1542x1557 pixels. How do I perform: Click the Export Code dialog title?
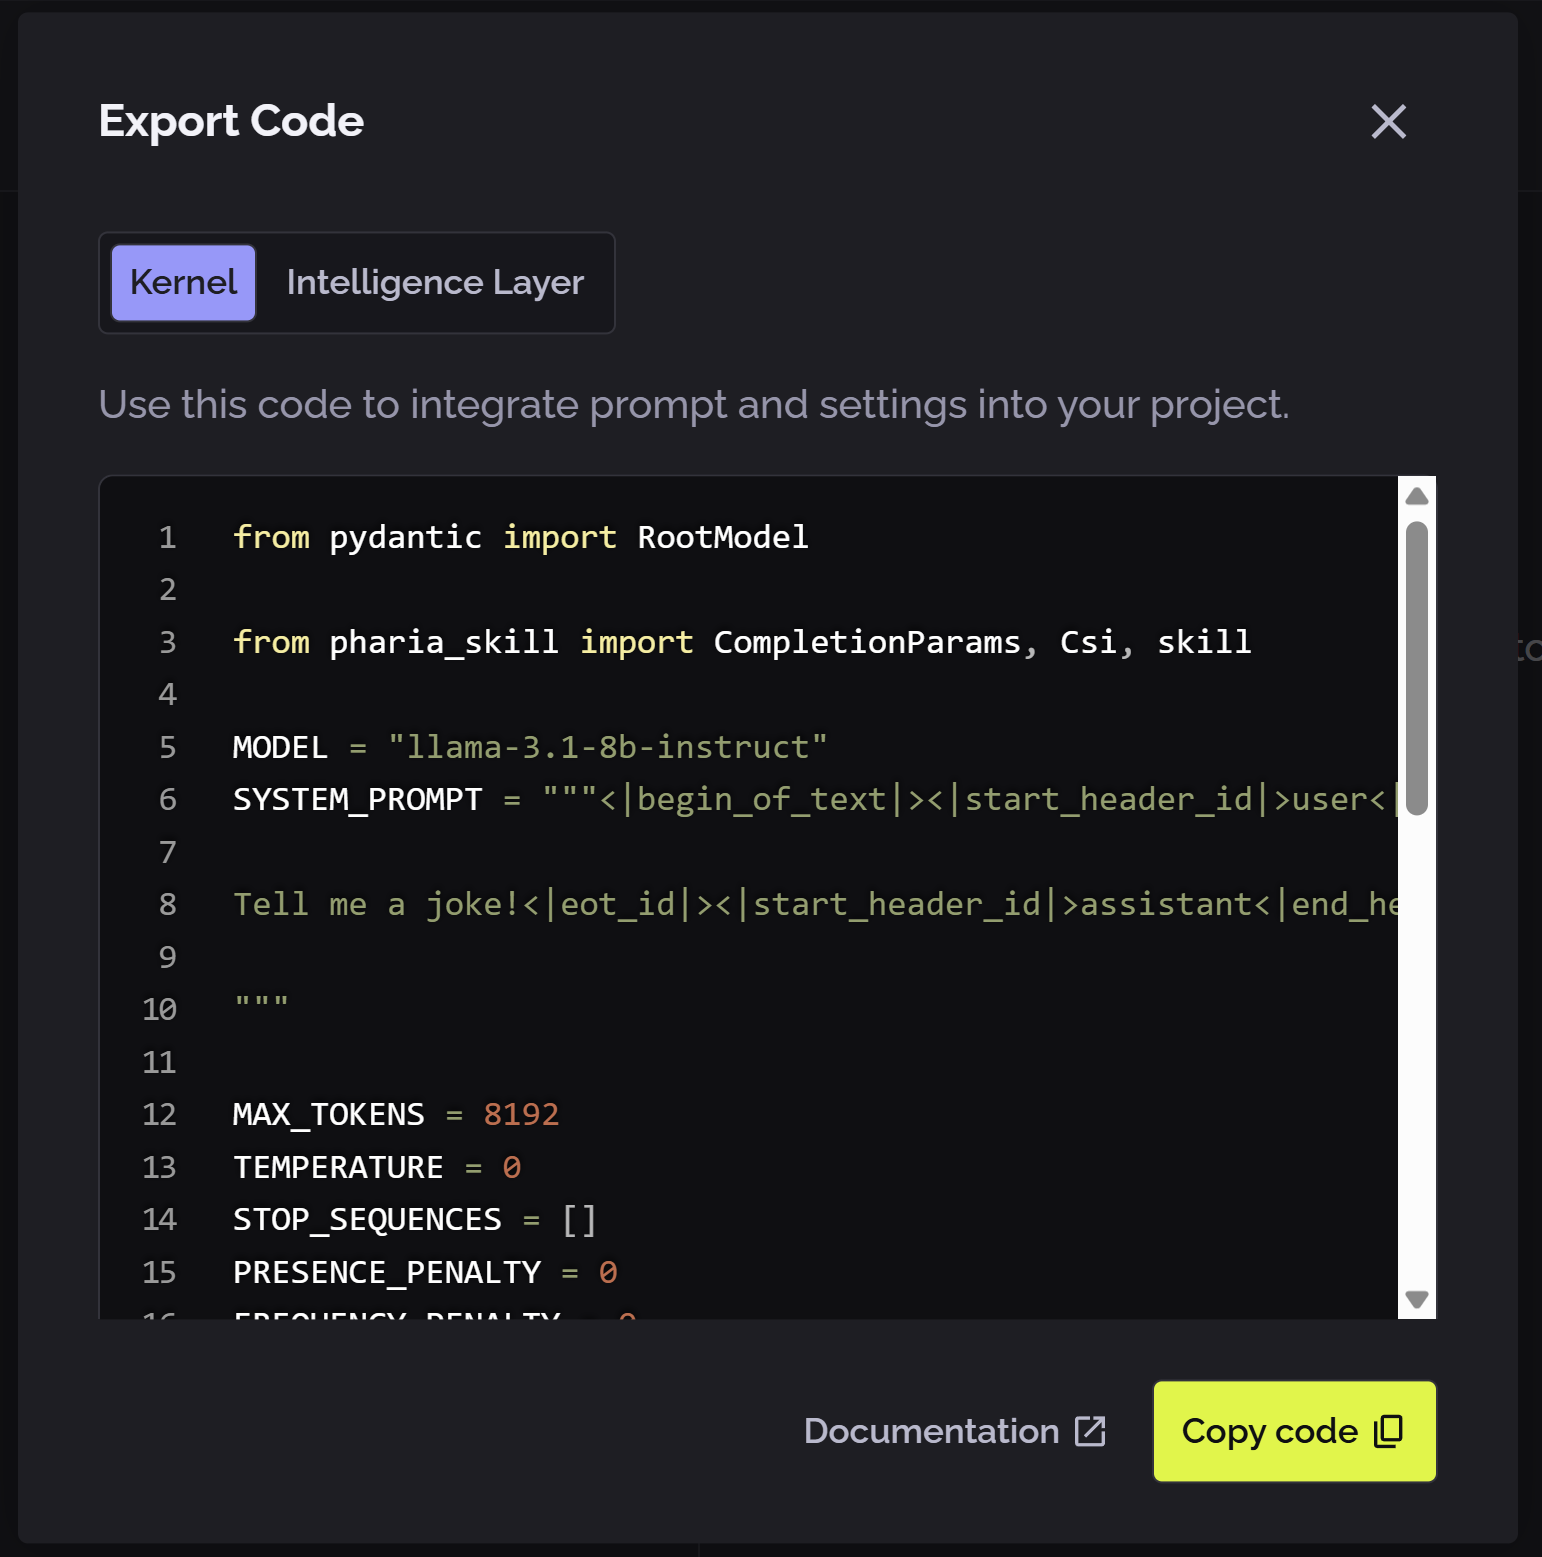point(231,121)
